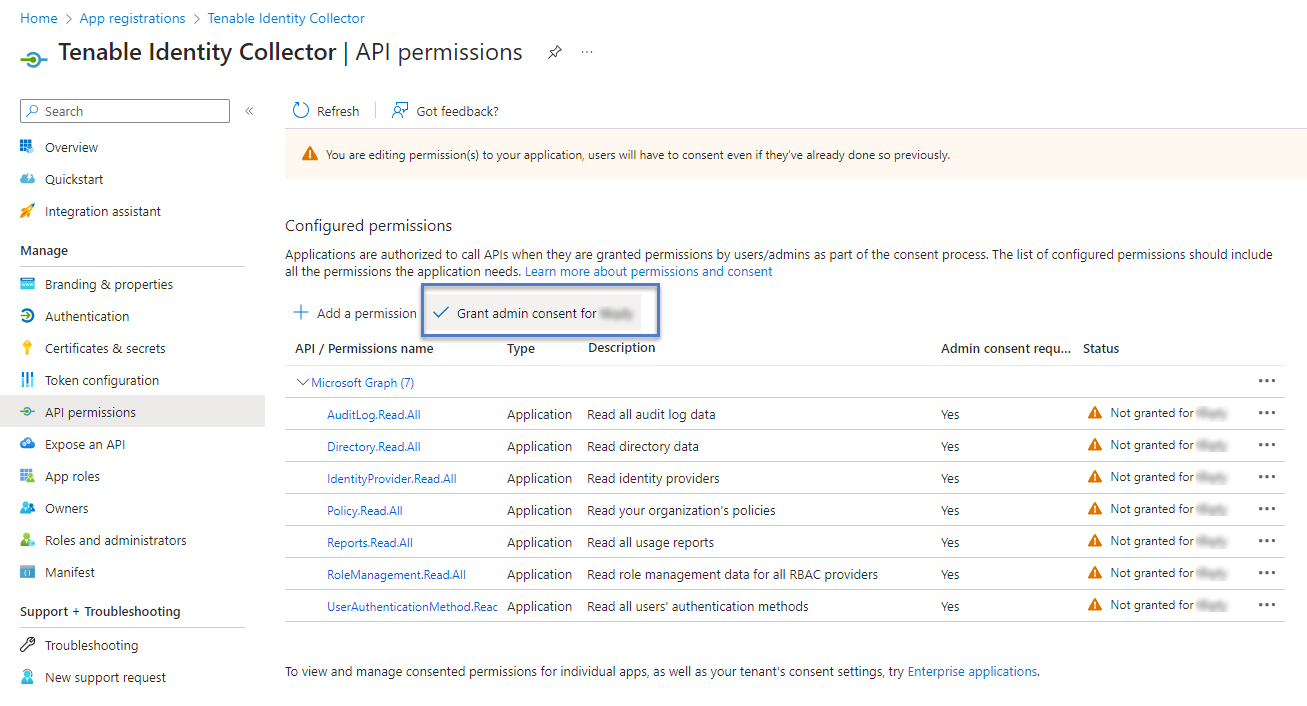Viewport: 1307px width, 706px height.
Task: Open the Manifest menu item
Action: coord(70,572)
